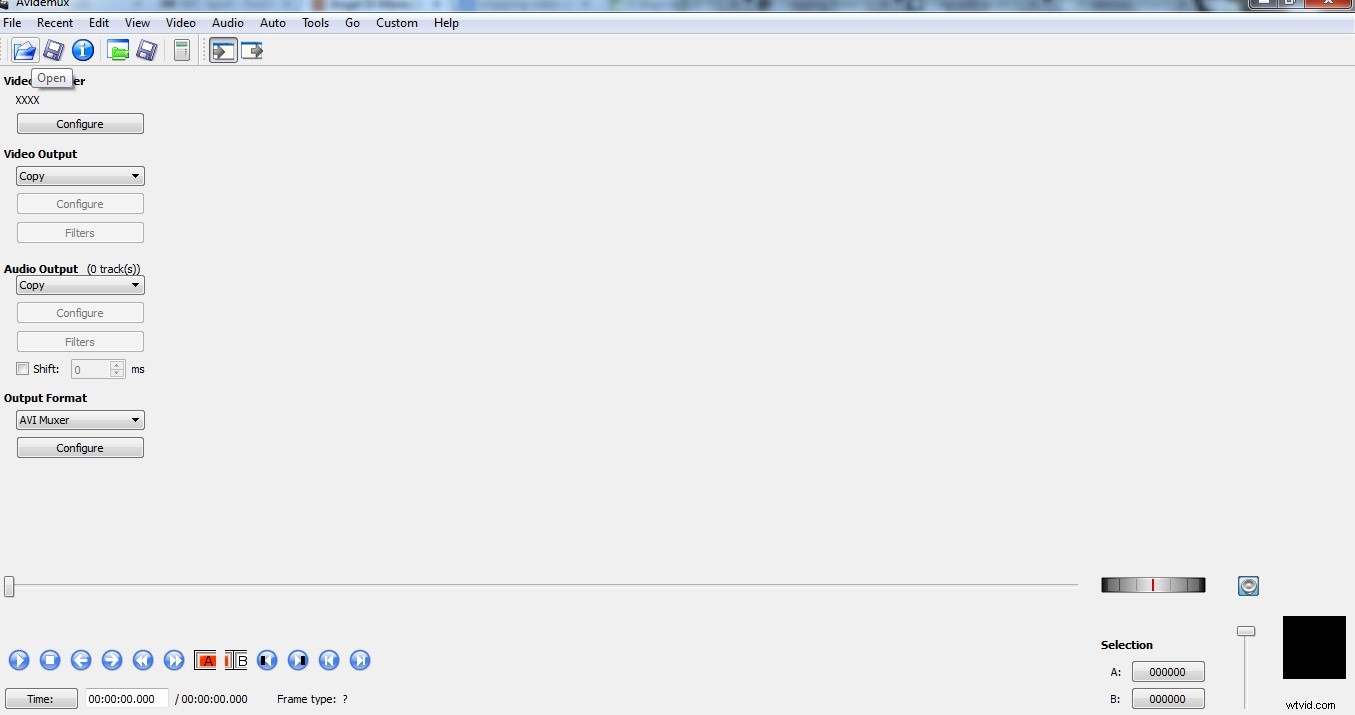Select input display mode icon
This screenshot has width=1355, height=715.
pos(223,50)
